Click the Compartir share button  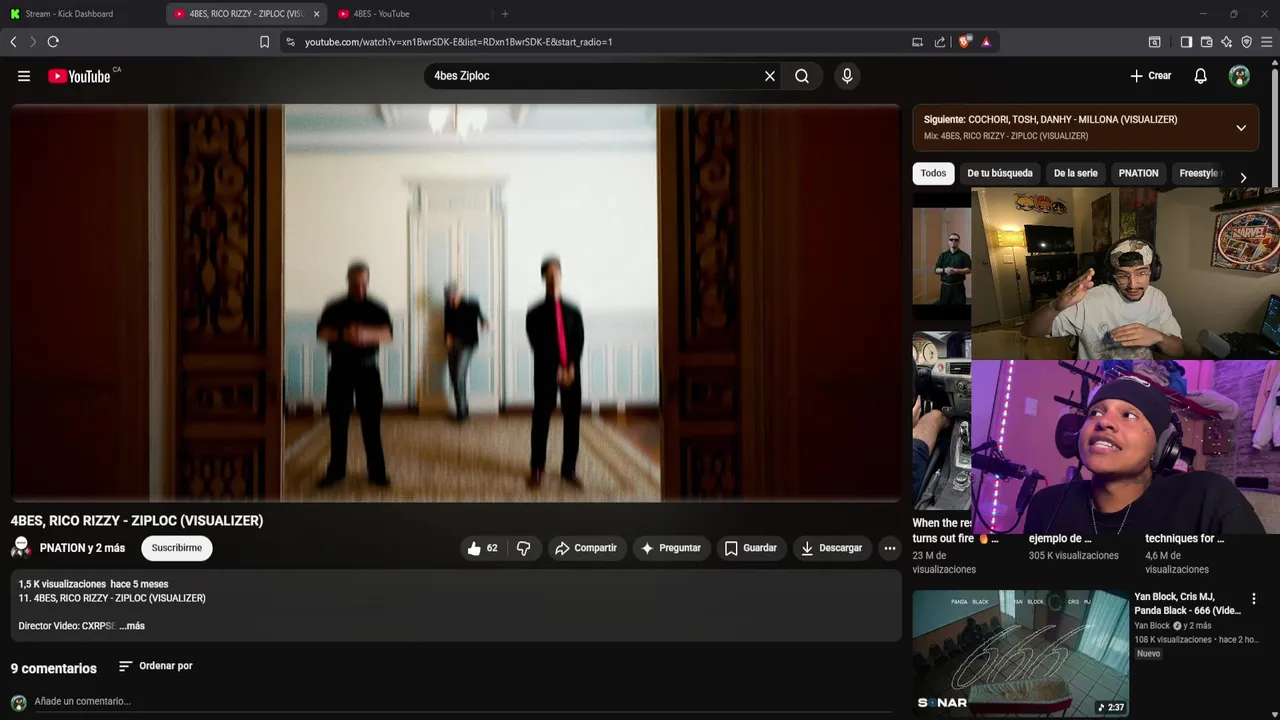[586, 548]
